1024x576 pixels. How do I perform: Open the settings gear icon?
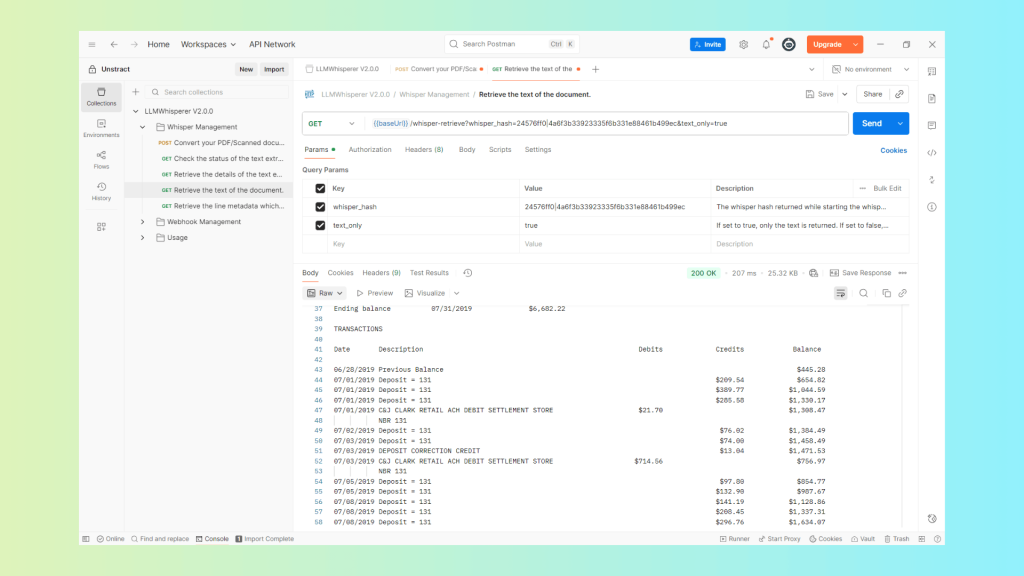(743, 44)
